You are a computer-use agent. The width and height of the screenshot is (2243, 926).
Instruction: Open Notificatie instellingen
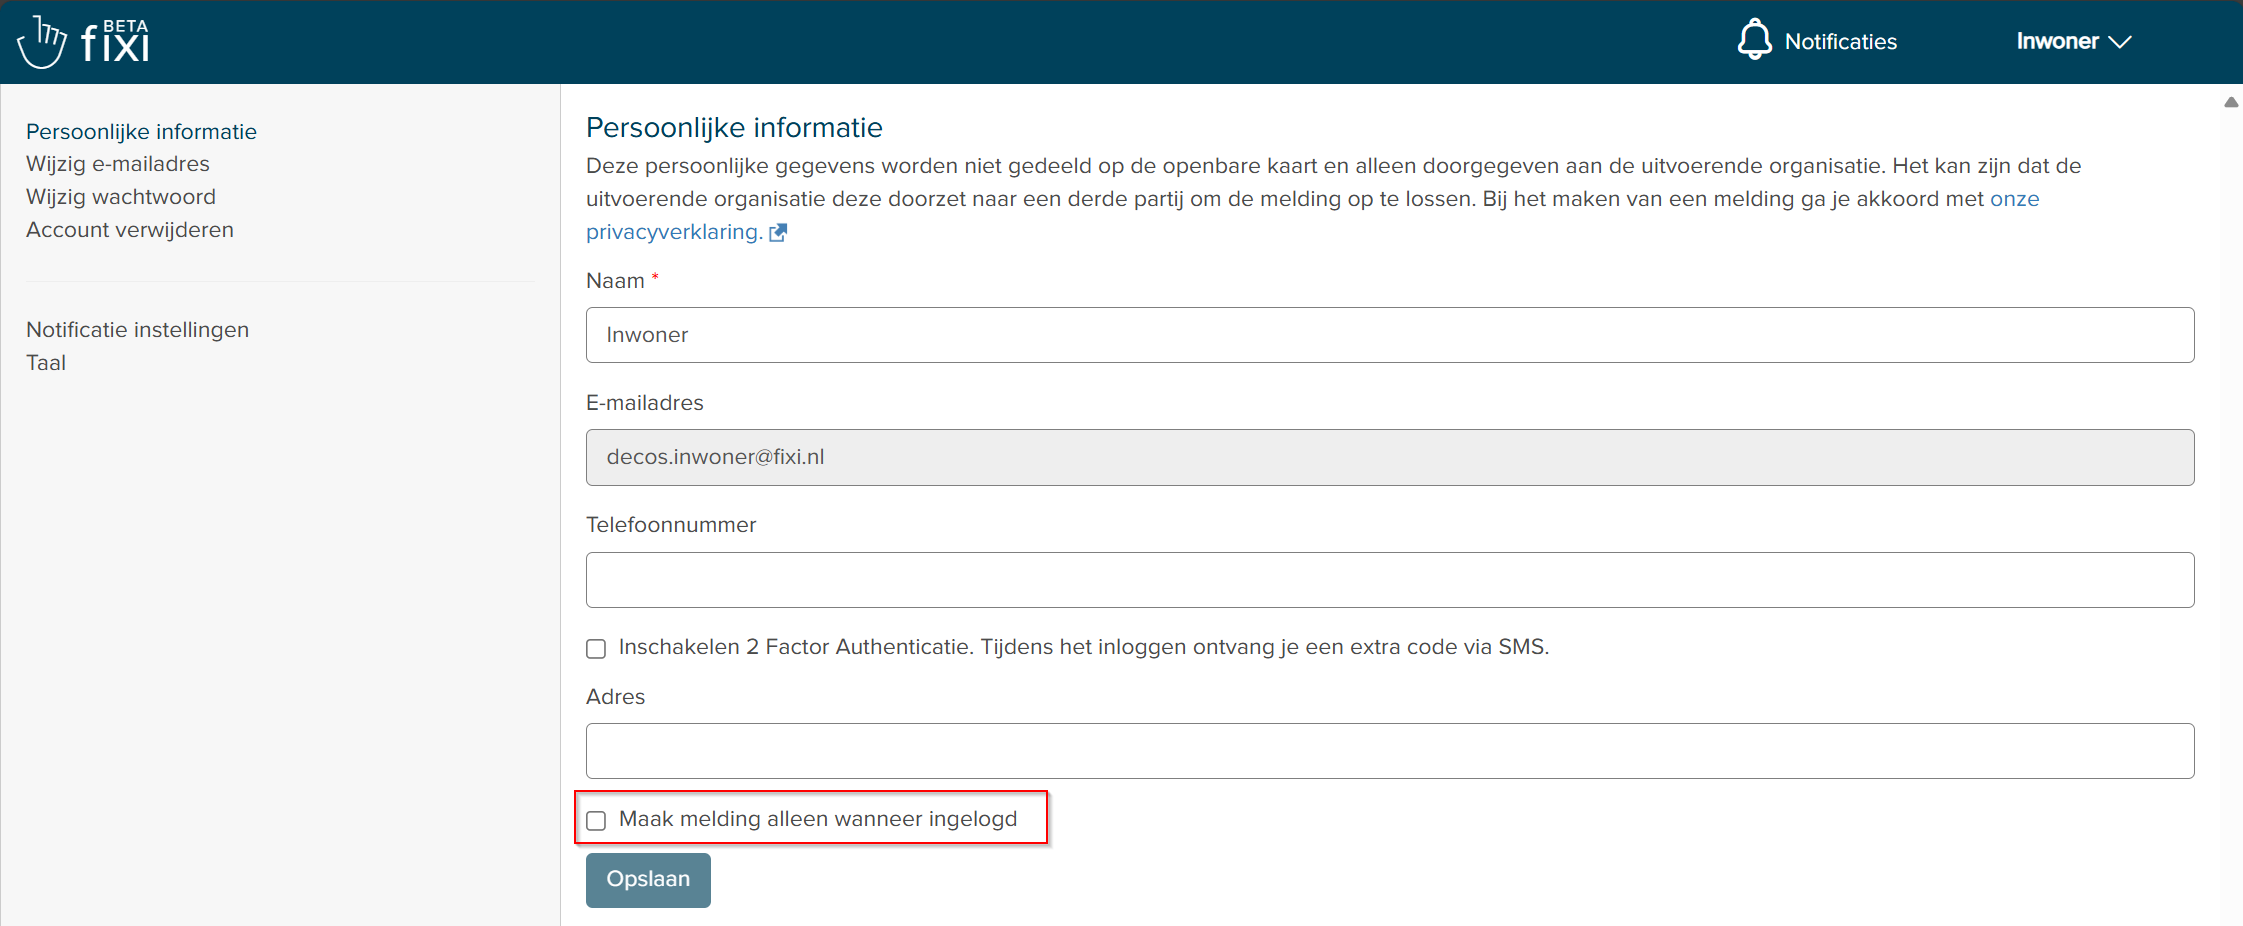137,329
